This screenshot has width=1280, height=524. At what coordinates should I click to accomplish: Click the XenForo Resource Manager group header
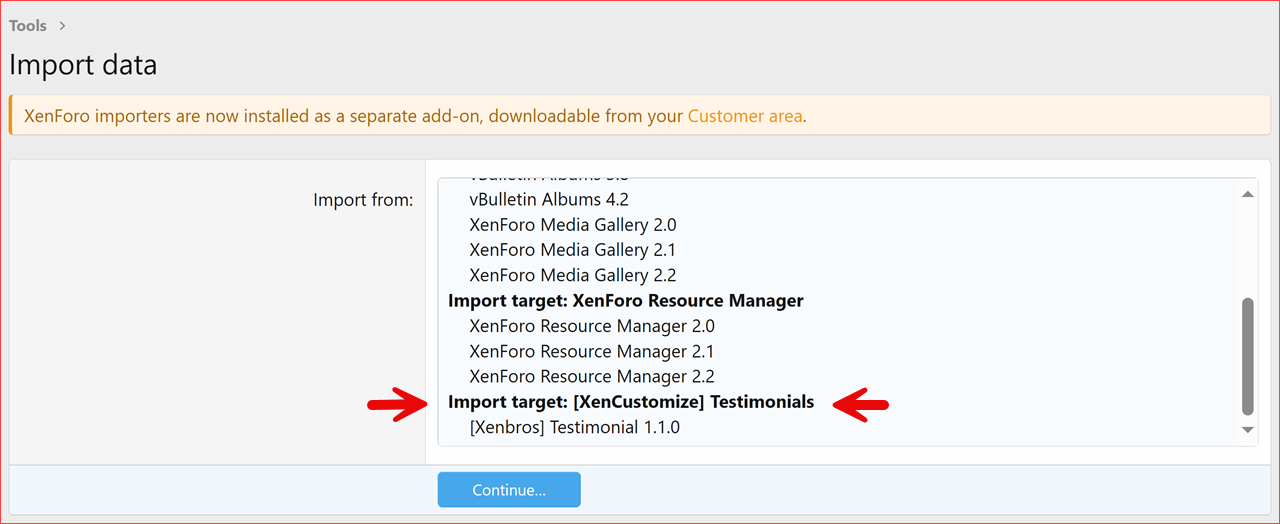[625, 301]
